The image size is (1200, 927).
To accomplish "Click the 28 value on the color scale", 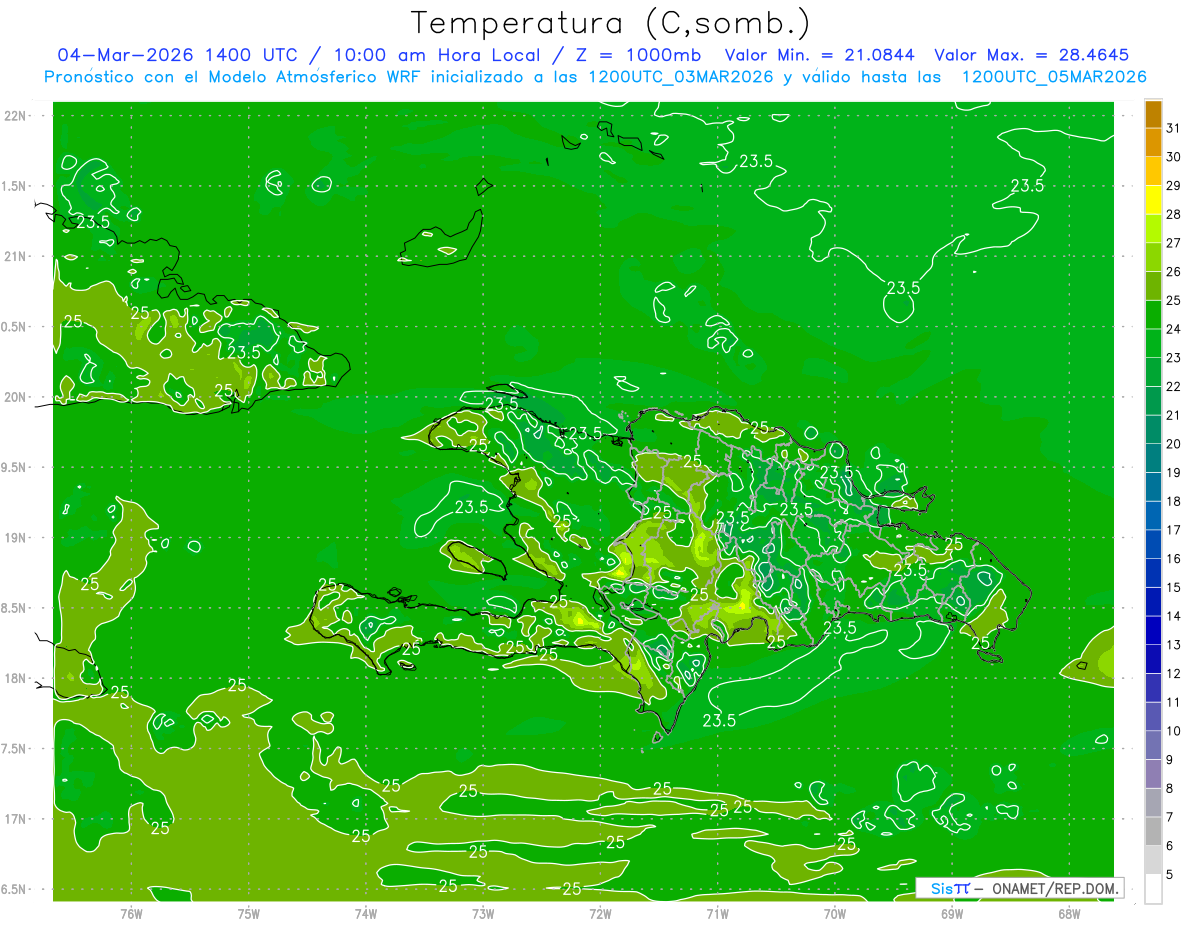I will [x=1173, y=214].
